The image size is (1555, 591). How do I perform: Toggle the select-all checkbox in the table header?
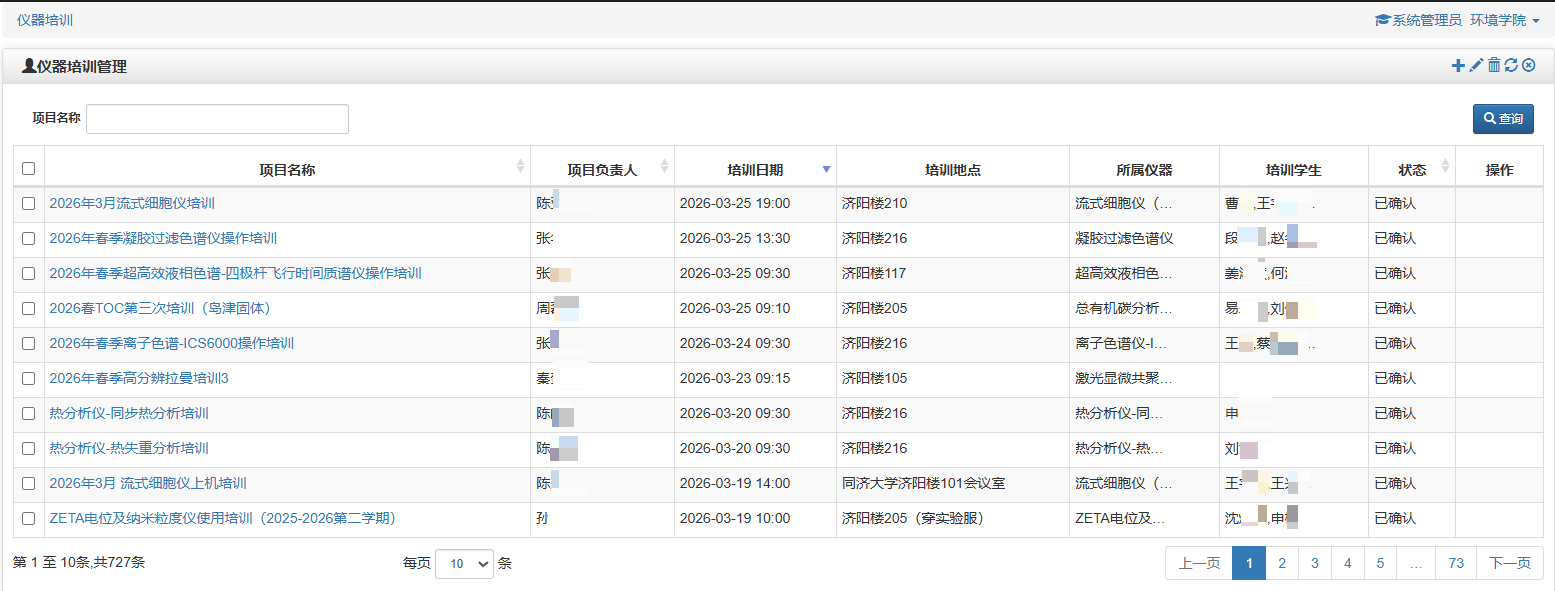29,168
